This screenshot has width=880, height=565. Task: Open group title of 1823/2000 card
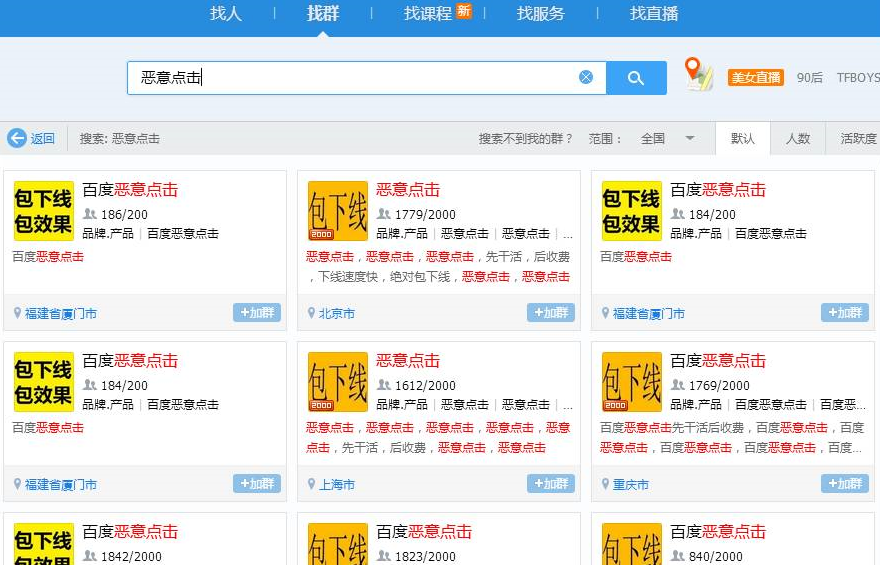424,532
